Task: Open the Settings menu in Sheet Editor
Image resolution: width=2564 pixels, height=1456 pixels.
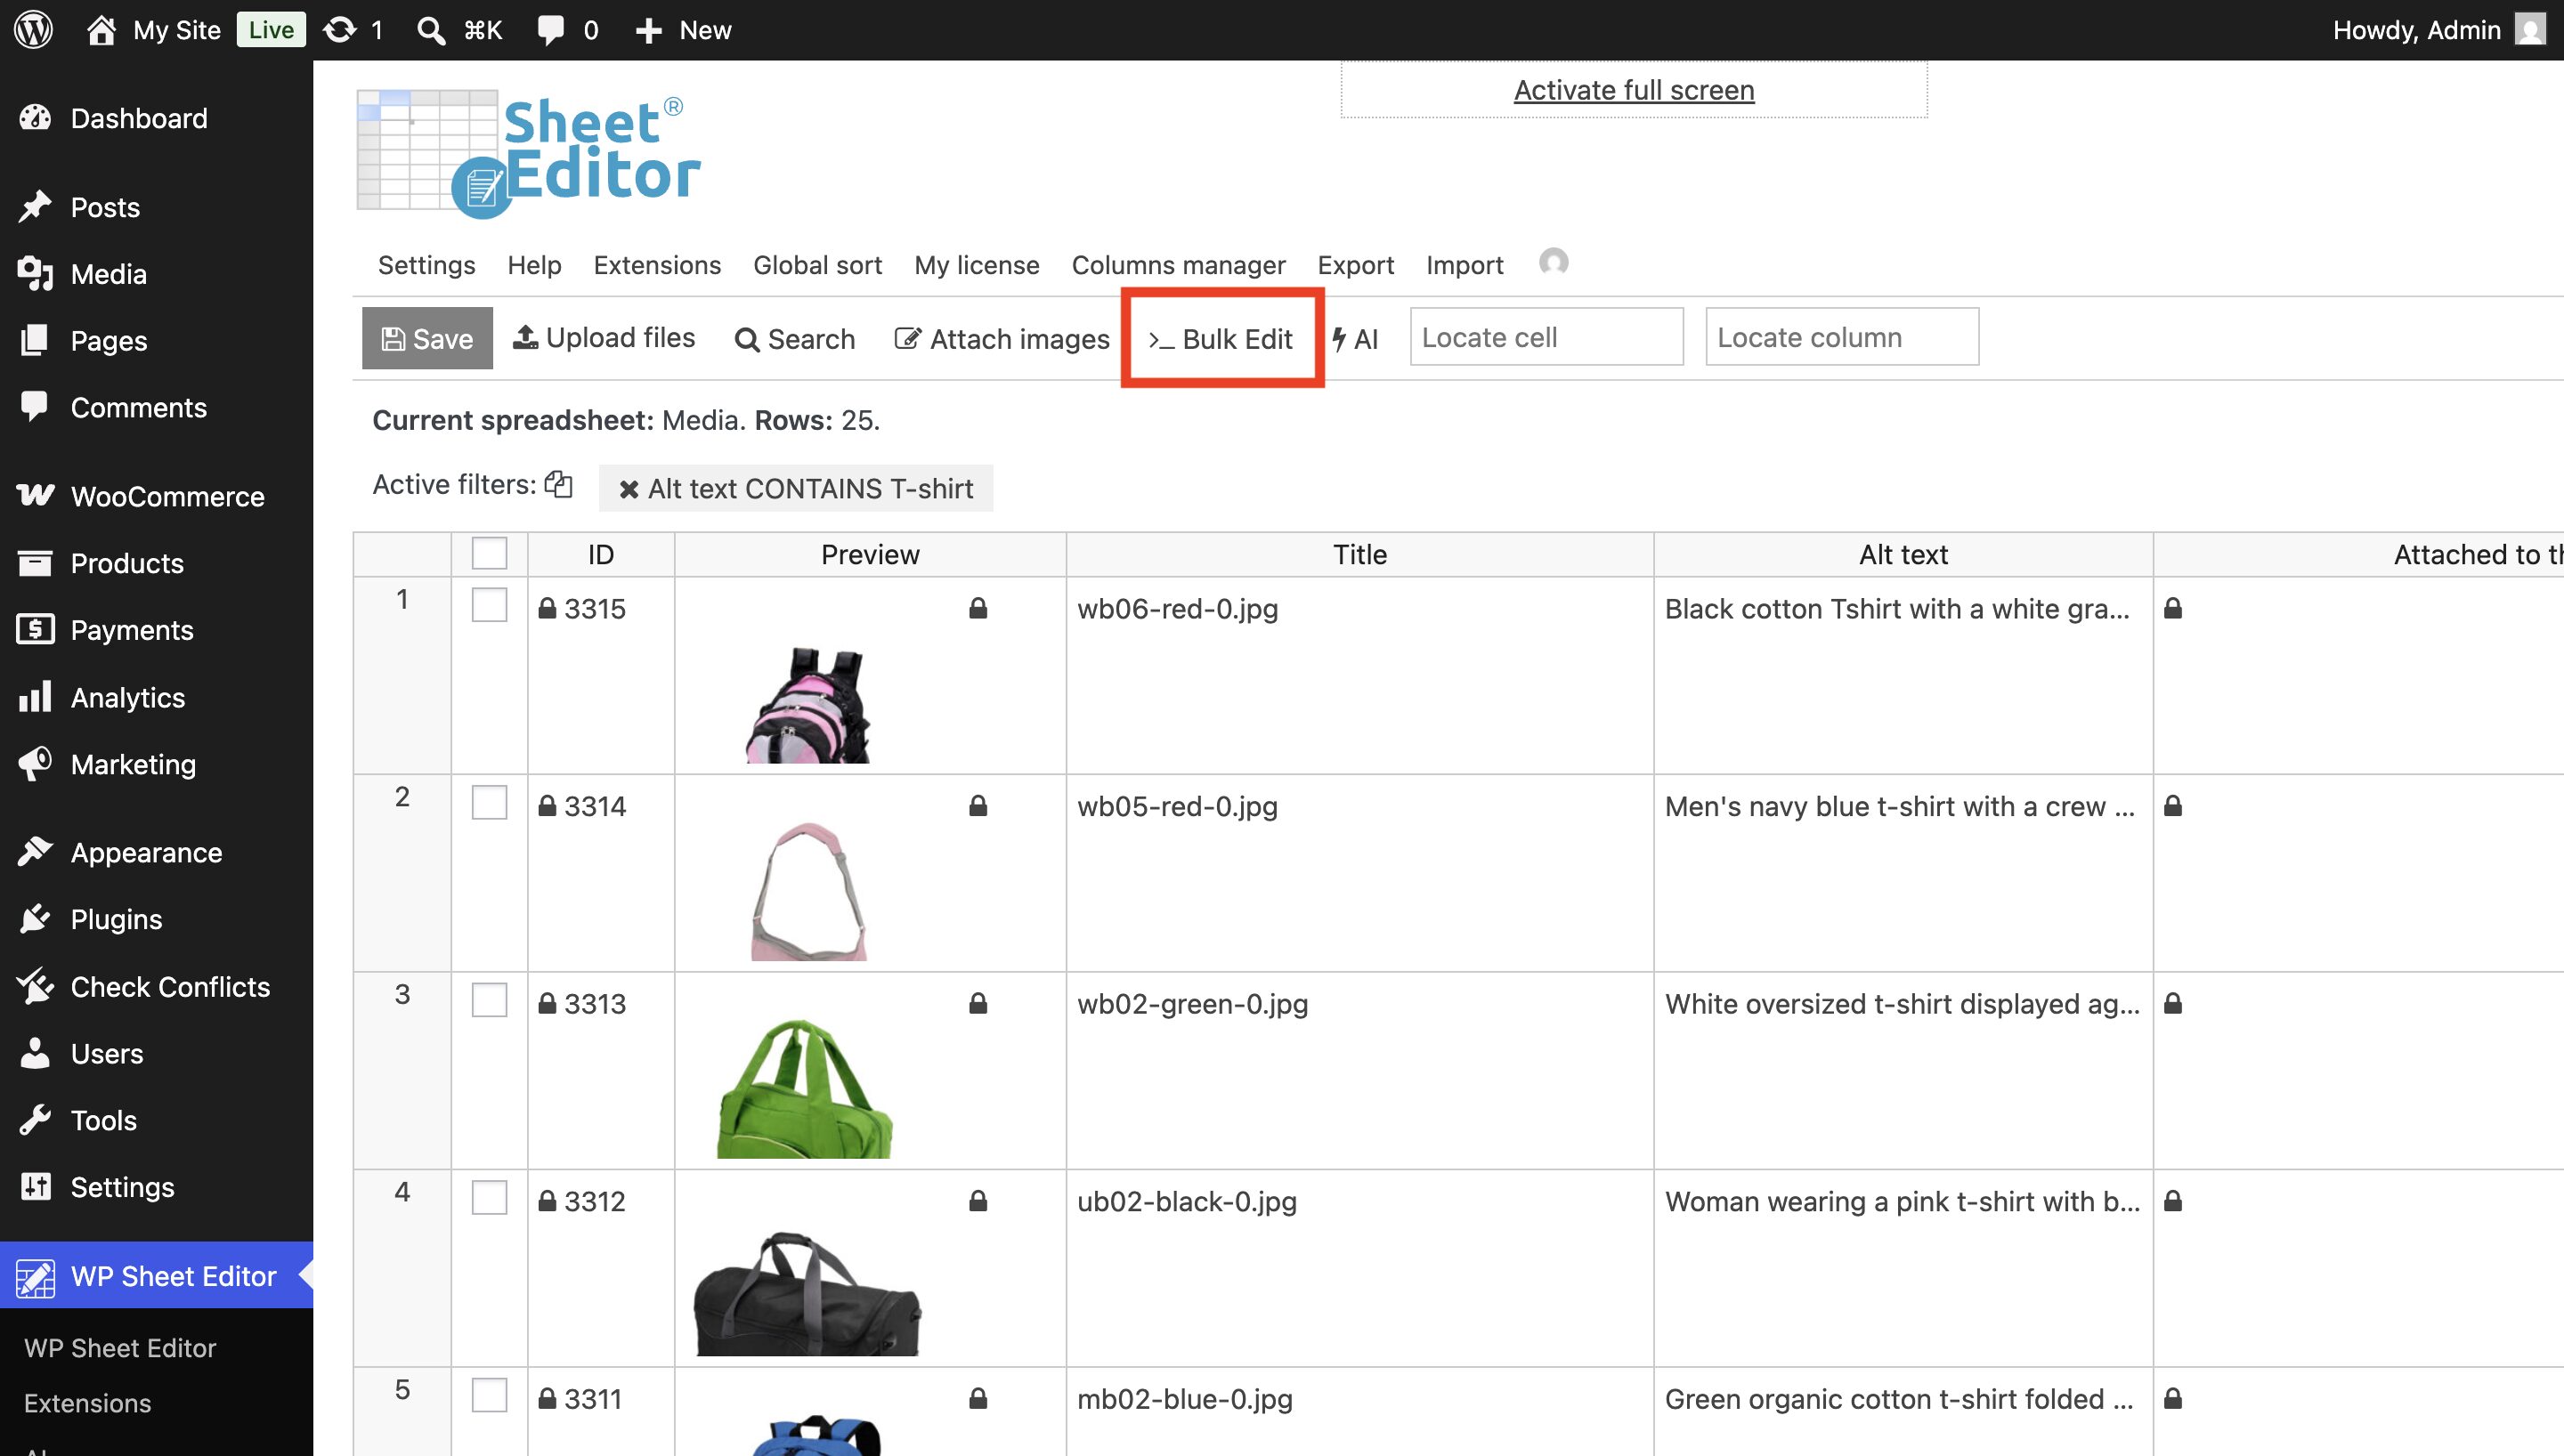Action: point(426,265)
